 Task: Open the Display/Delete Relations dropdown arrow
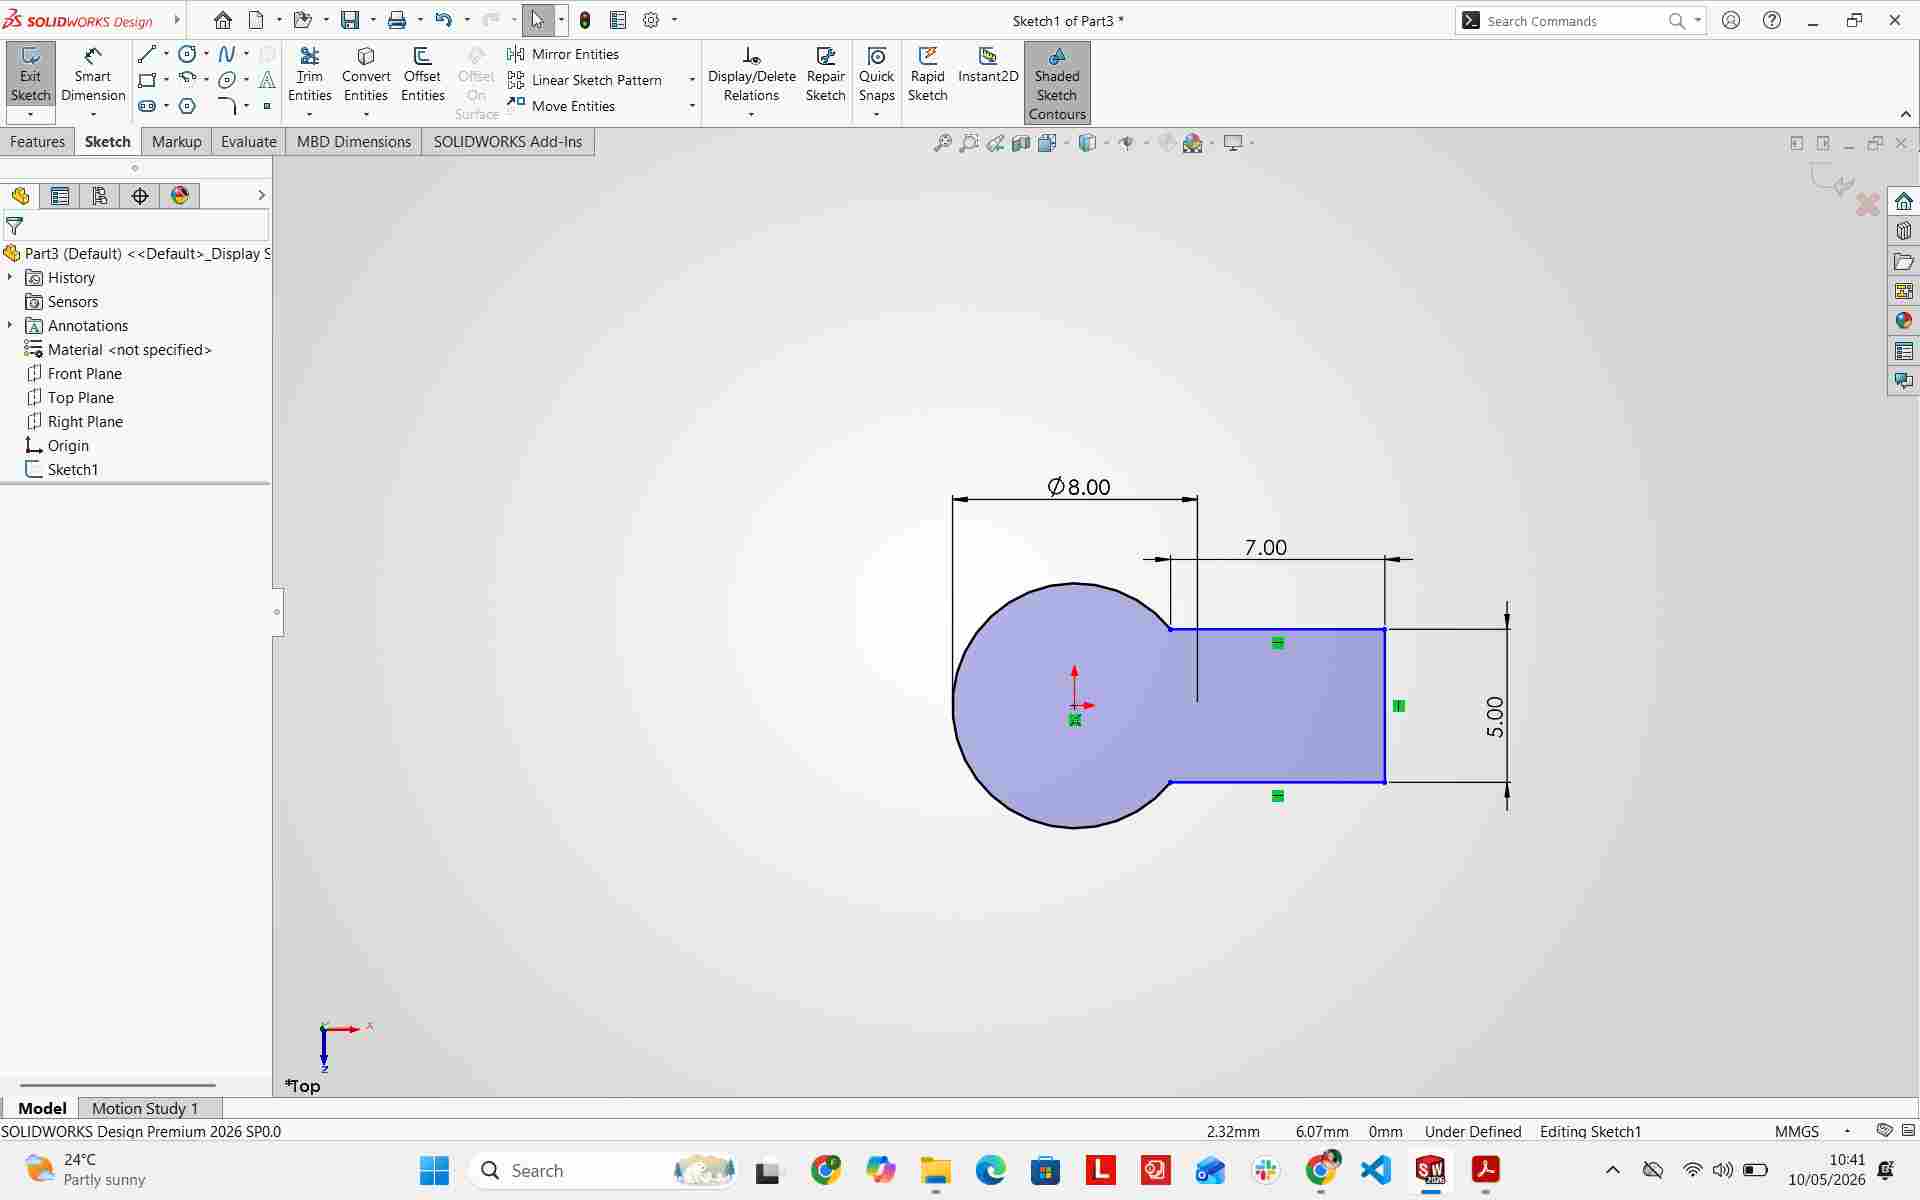tap(751, 114)
